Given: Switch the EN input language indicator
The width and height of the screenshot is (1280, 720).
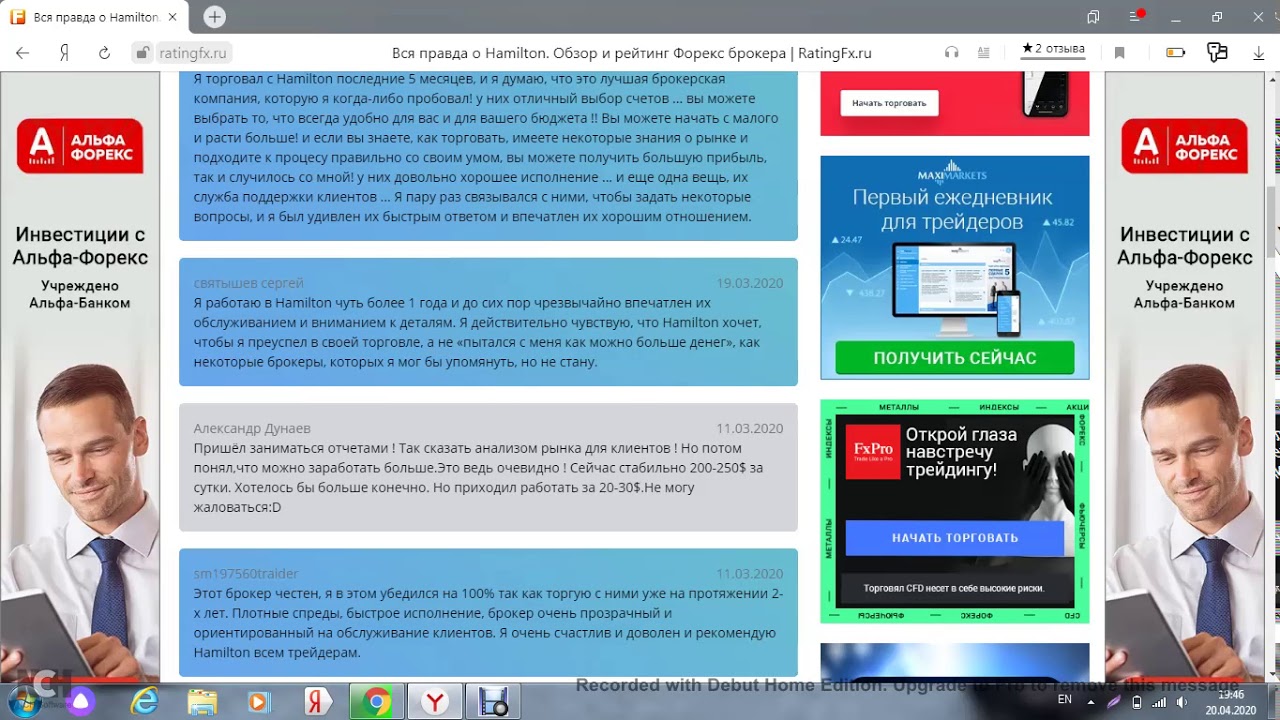Looking at the screenshot, I should [1065, 700].
